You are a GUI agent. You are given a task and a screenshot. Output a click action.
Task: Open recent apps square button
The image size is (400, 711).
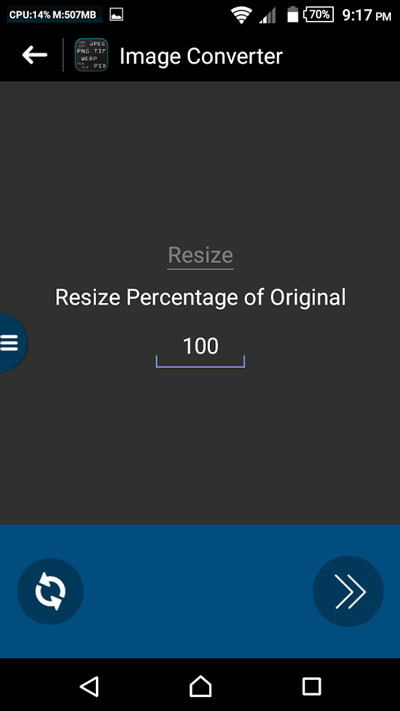coord(311,686)
